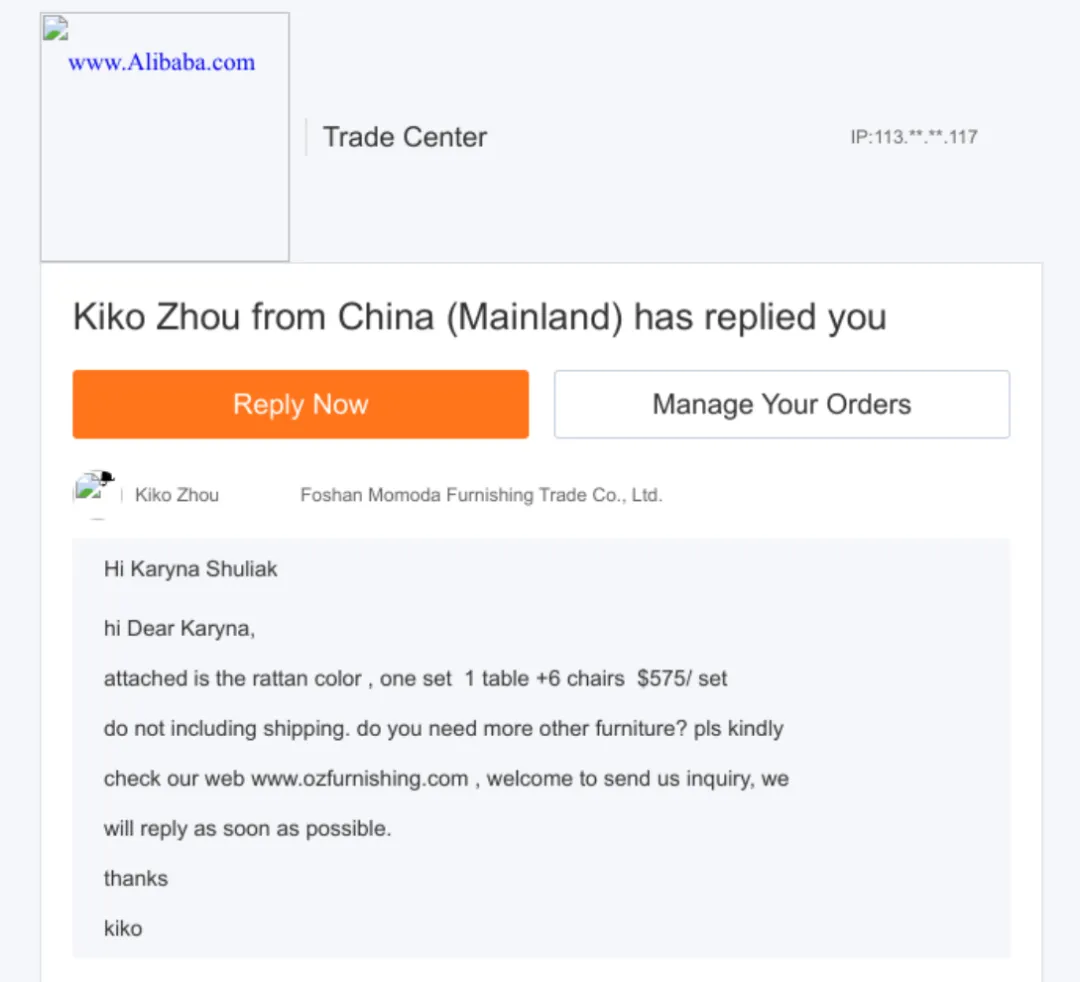Click the "Hi Karyna Shuliak" greeting

click(x=191, y=569)
